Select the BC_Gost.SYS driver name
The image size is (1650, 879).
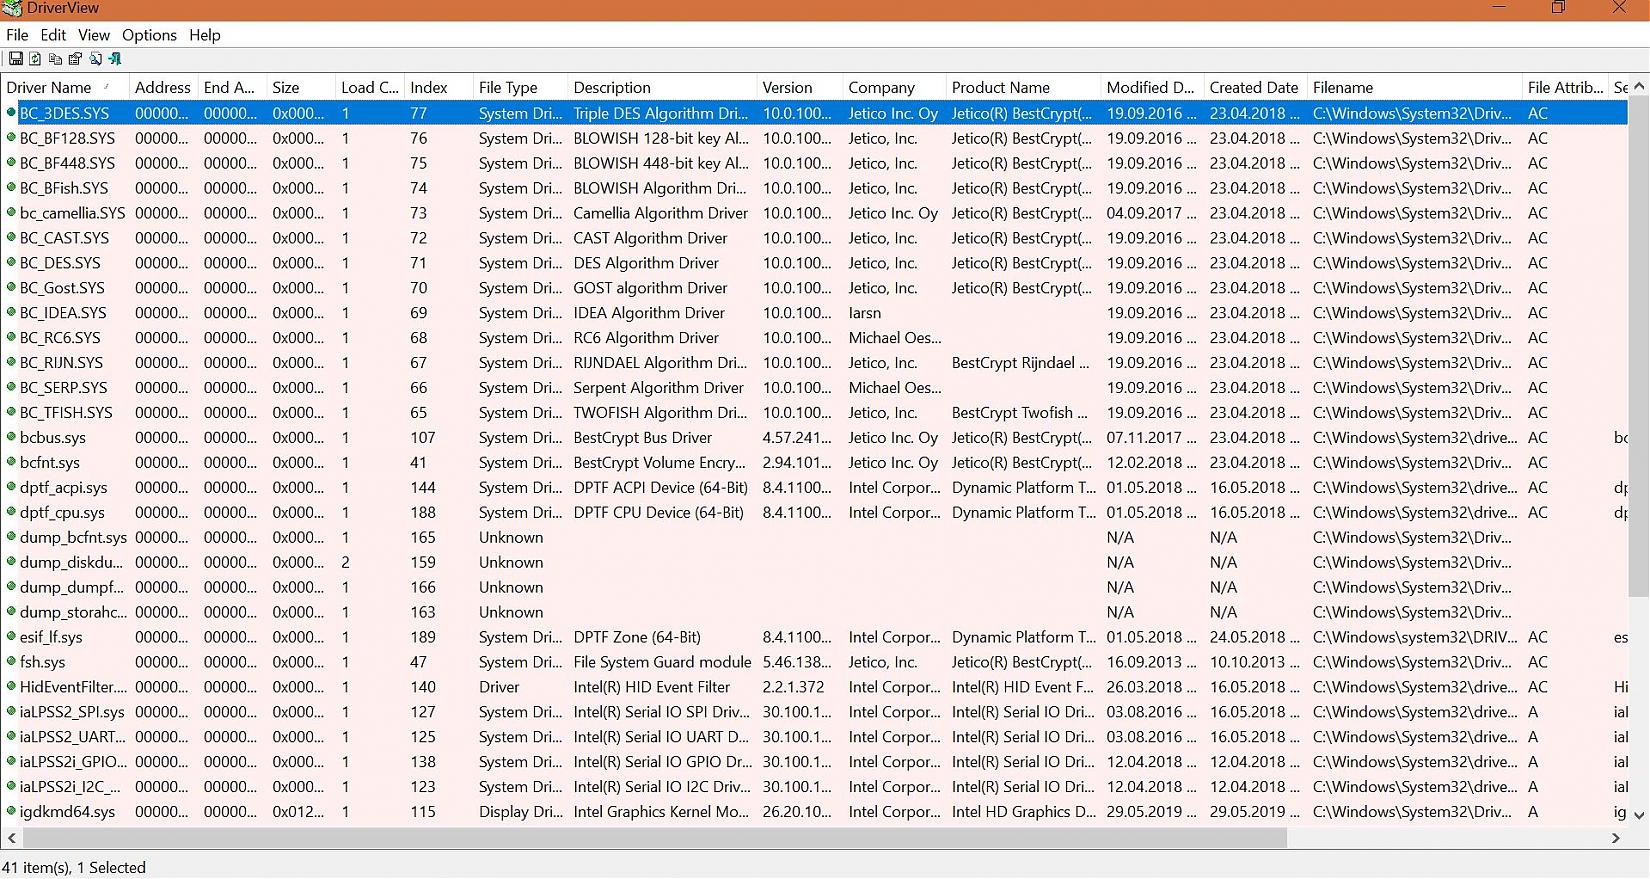click(62, 288)
